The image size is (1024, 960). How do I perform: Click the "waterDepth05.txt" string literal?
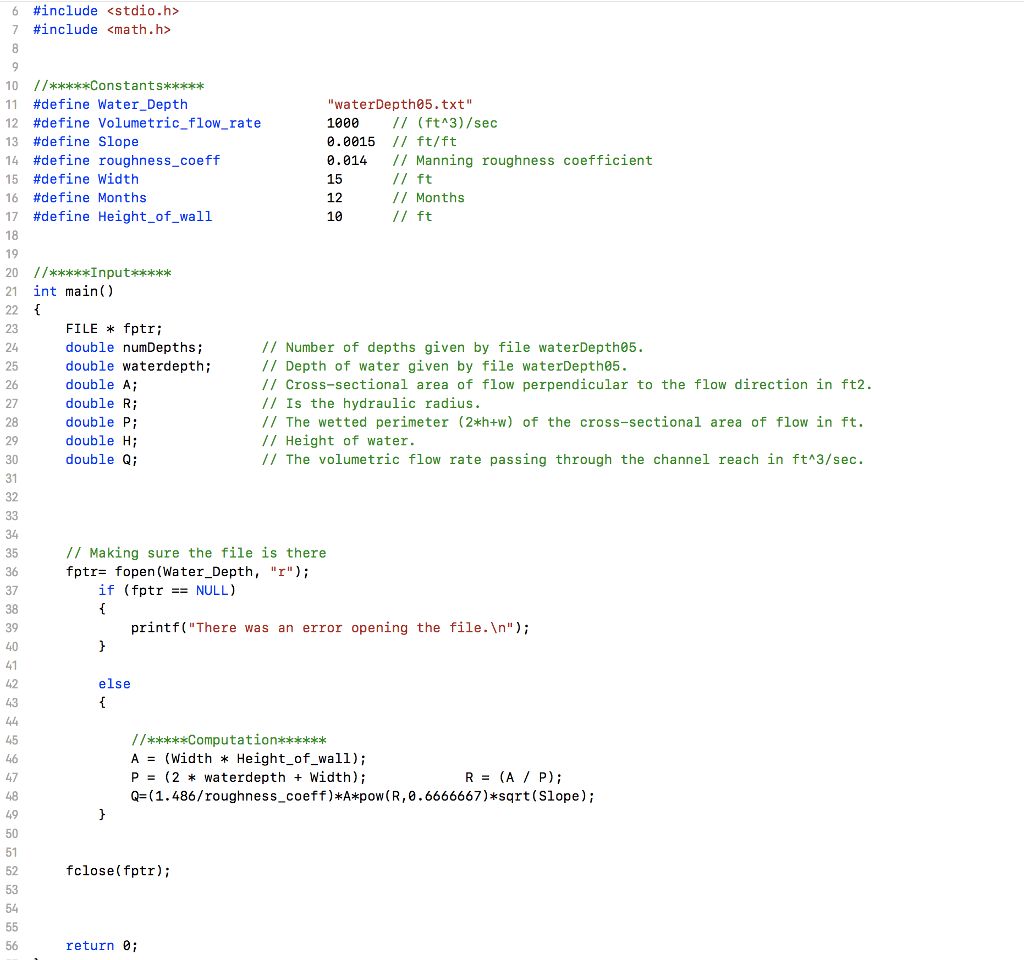click(400, 104)
